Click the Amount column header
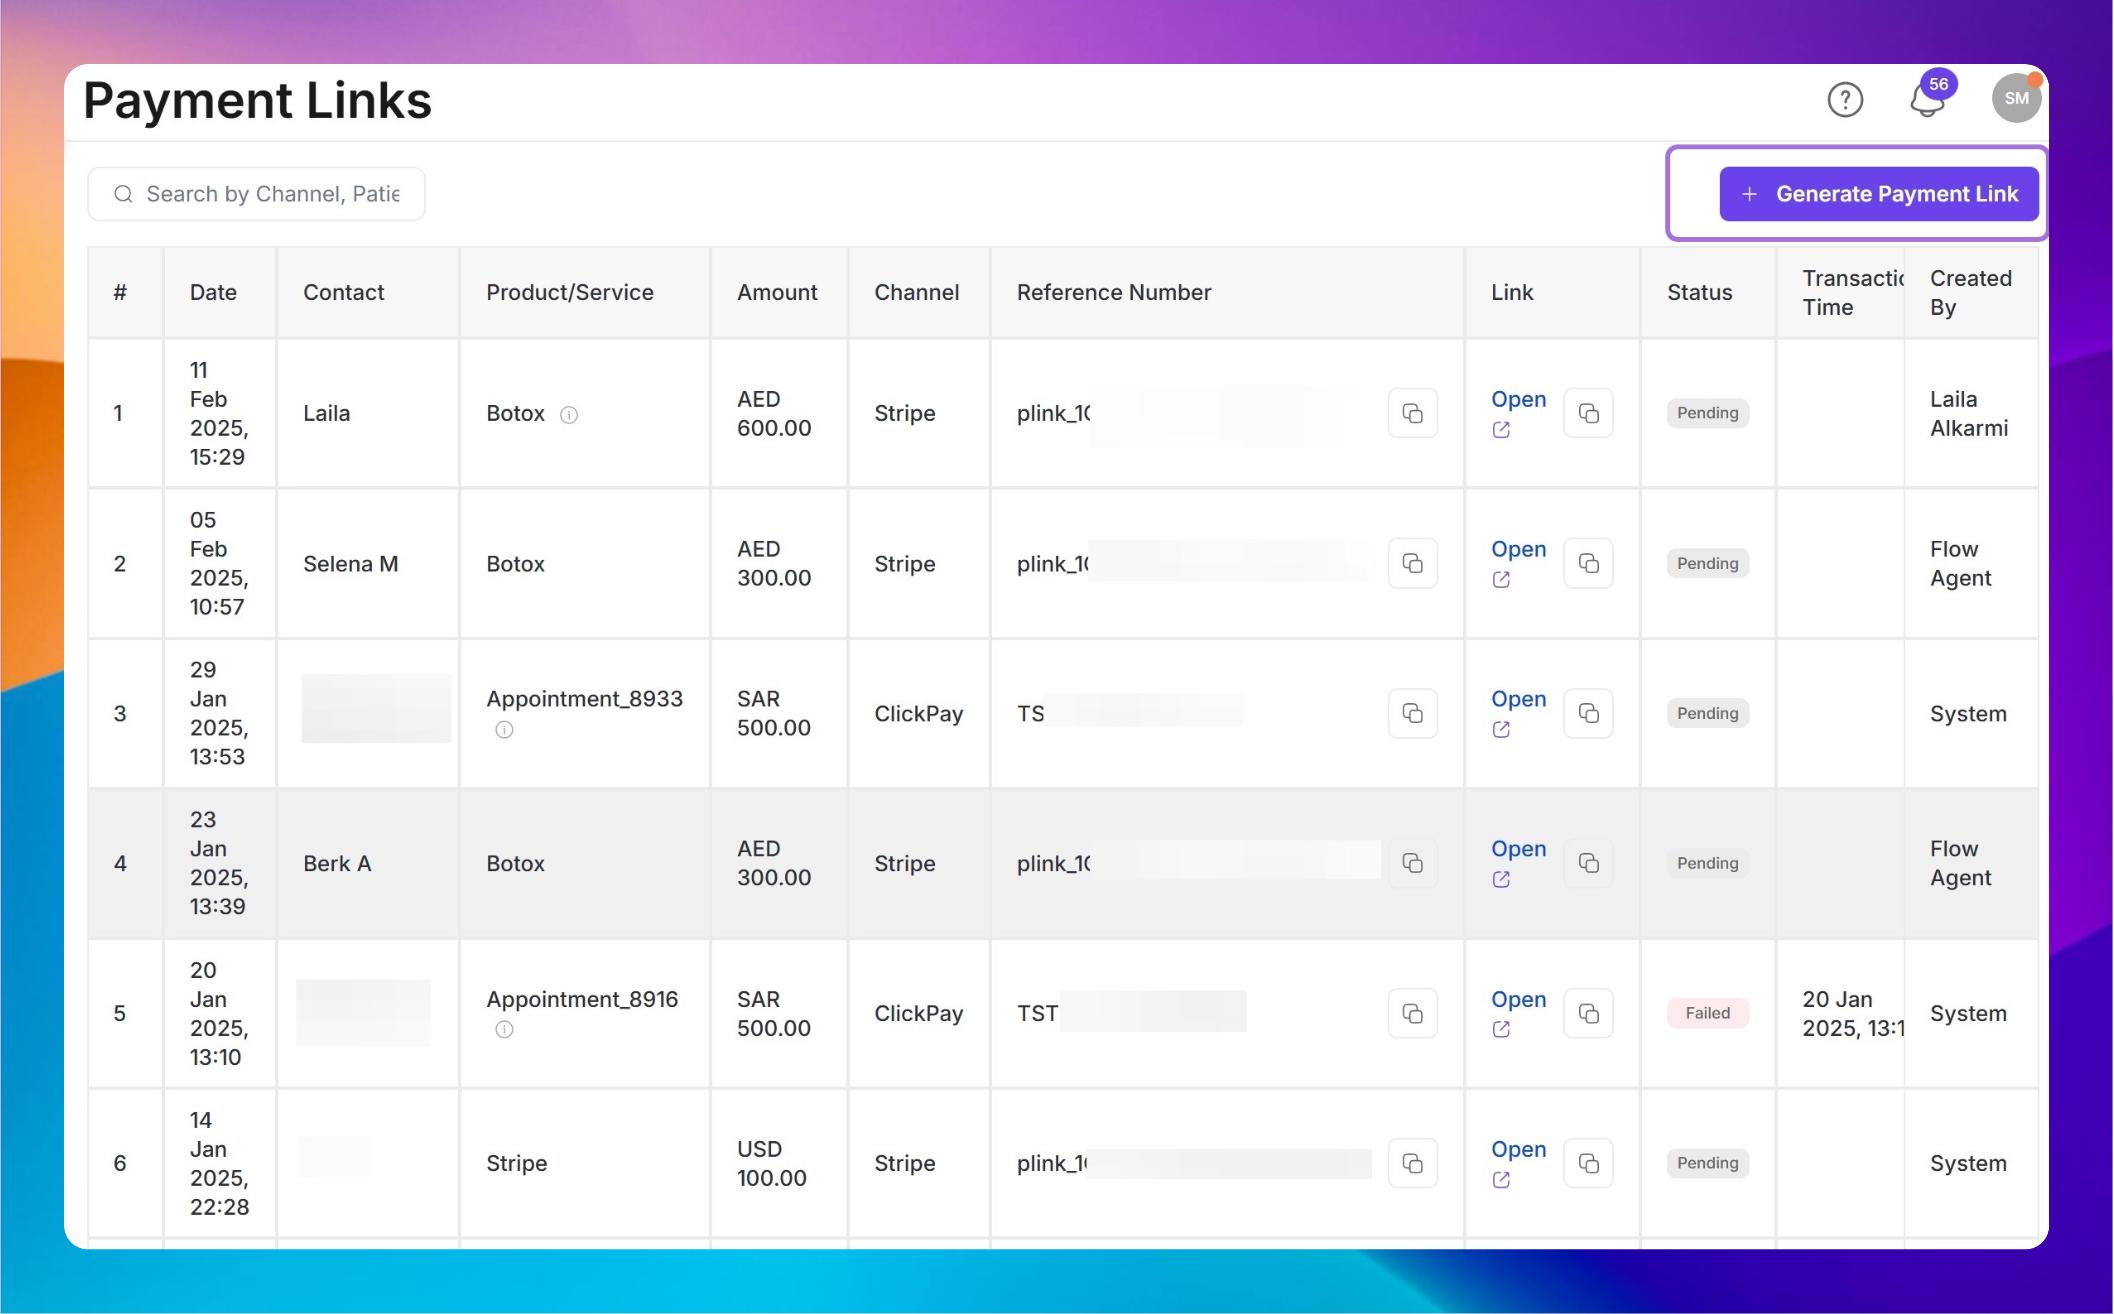The image size is (2114, 1314). click(x=777, y=292)
